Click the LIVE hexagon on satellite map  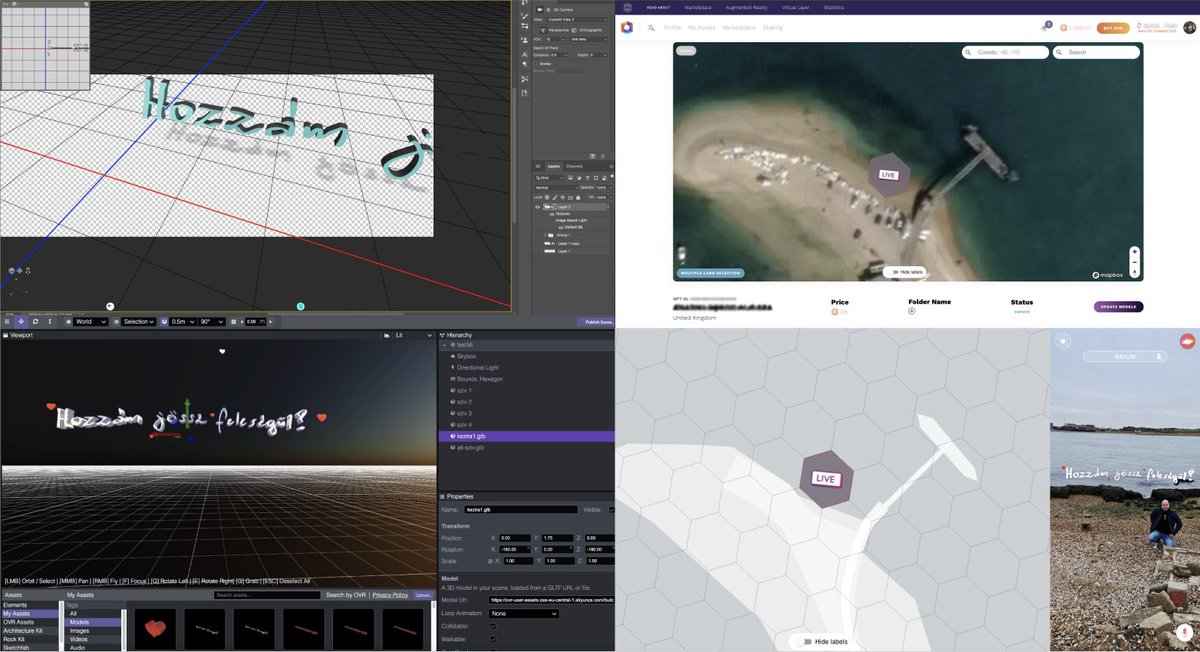(x=887, y=175)
